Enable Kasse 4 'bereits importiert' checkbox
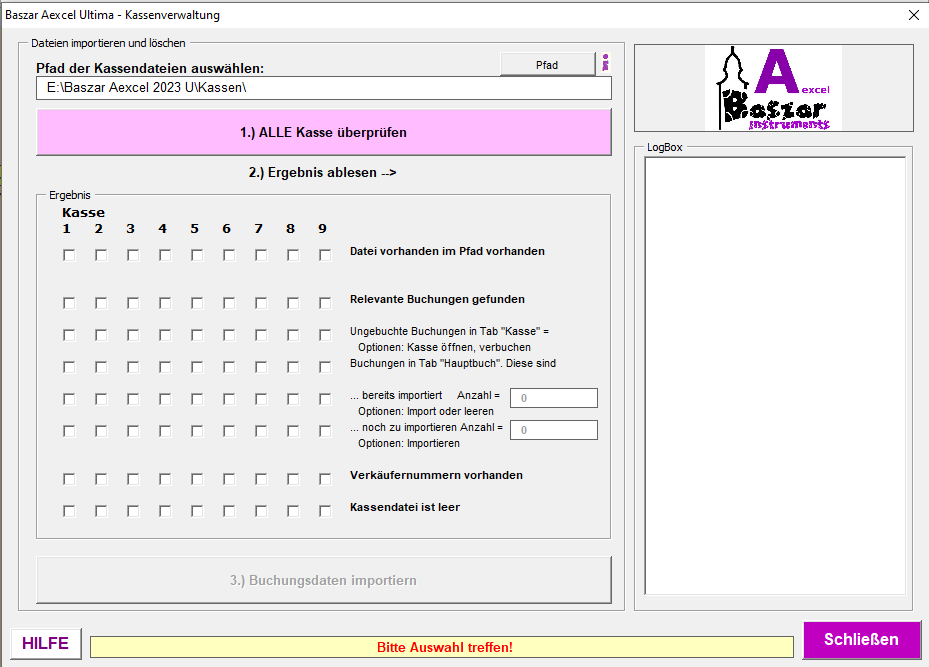Image resolution: width=929 pixels, height=667 pixels. tap(165, 399)
